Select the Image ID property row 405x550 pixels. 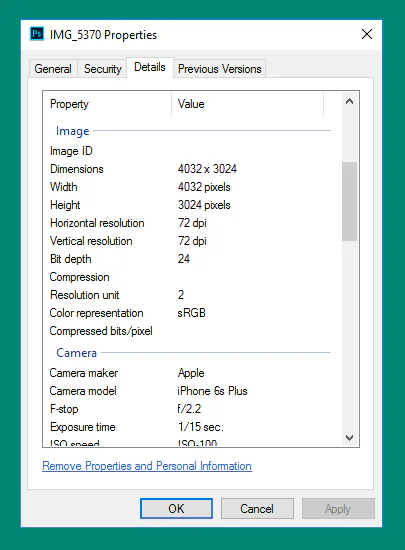point(191,151)
